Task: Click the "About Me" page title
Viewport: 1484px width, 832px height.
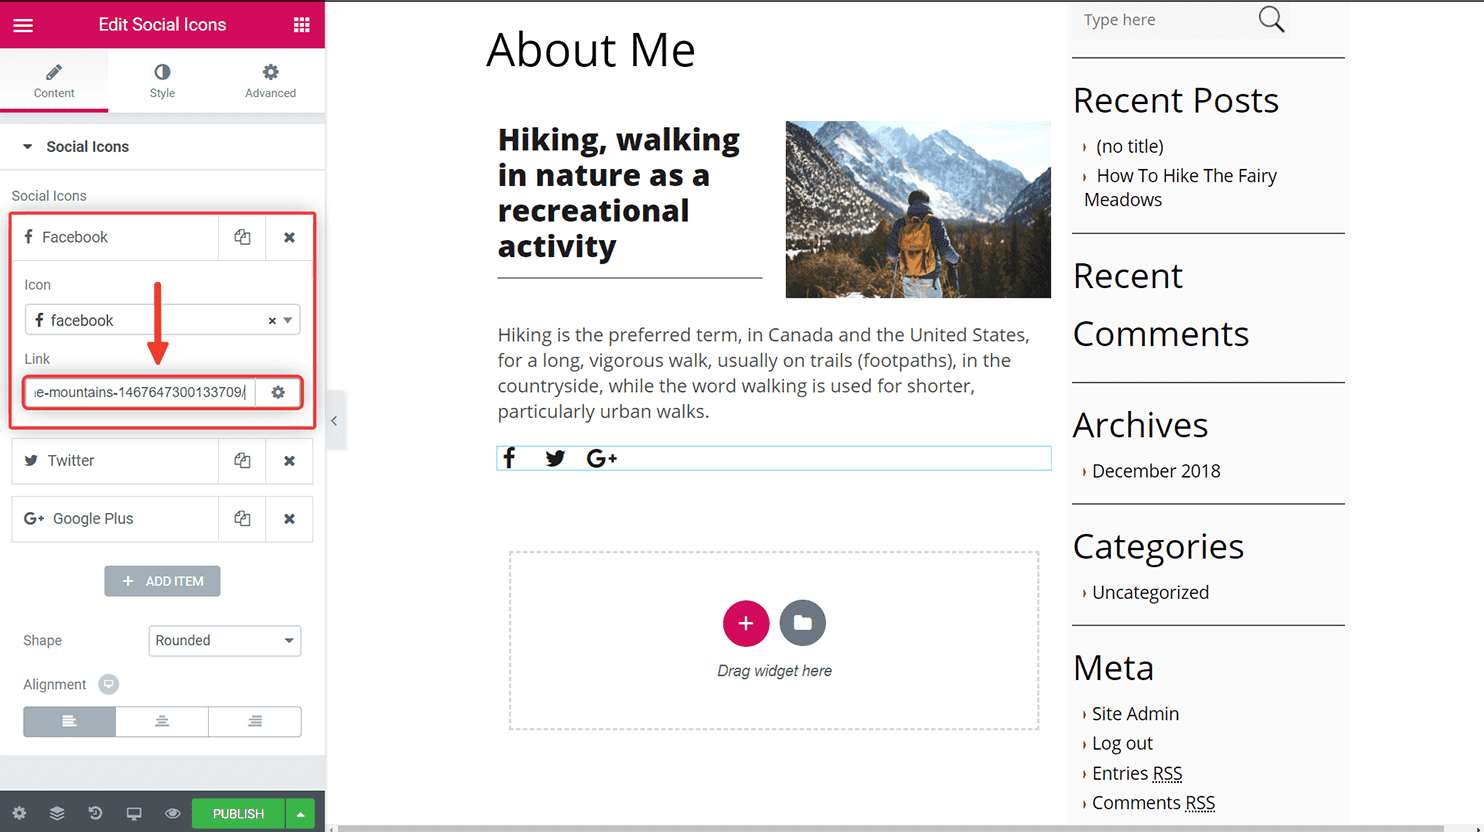Action: pos(590,50)
